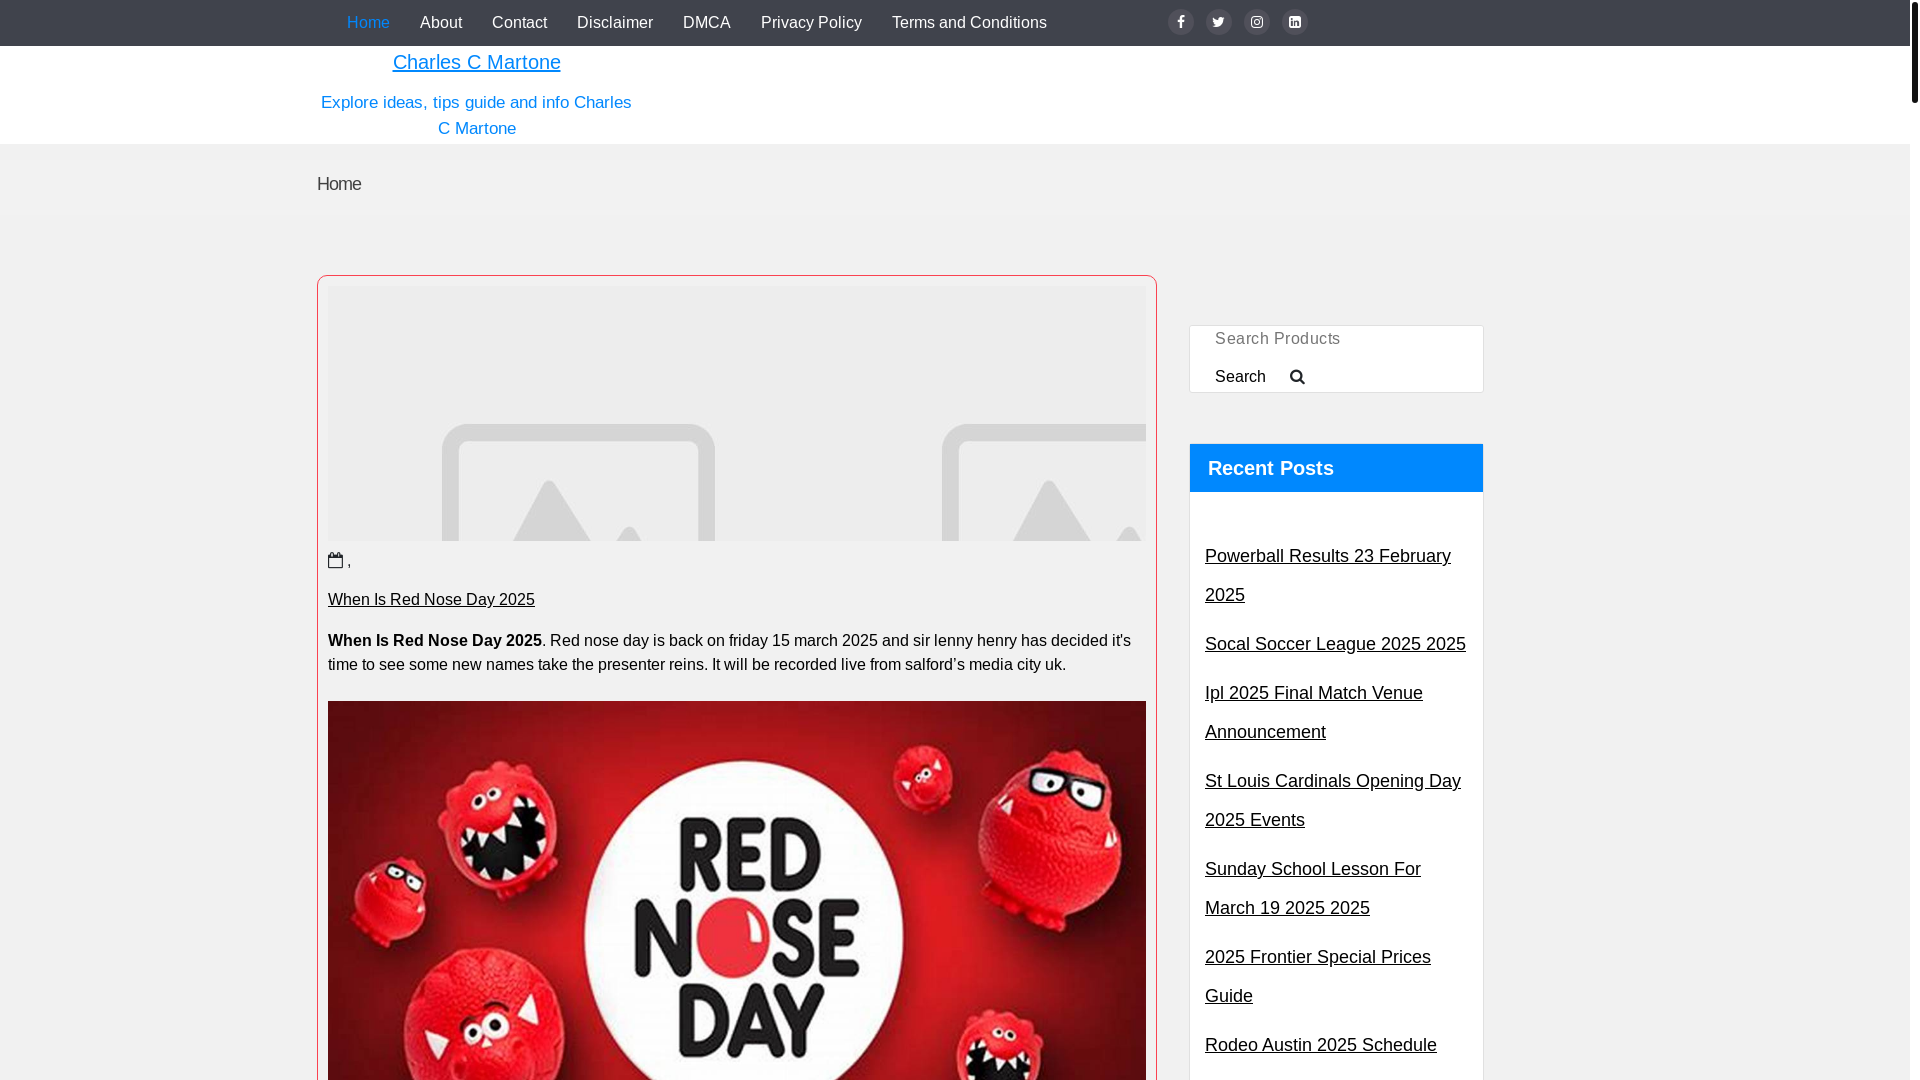Open 2025 Frontier Special Prices Guide post
Viewport: 1920px width, 1080px height.
tap(1318, 976)
